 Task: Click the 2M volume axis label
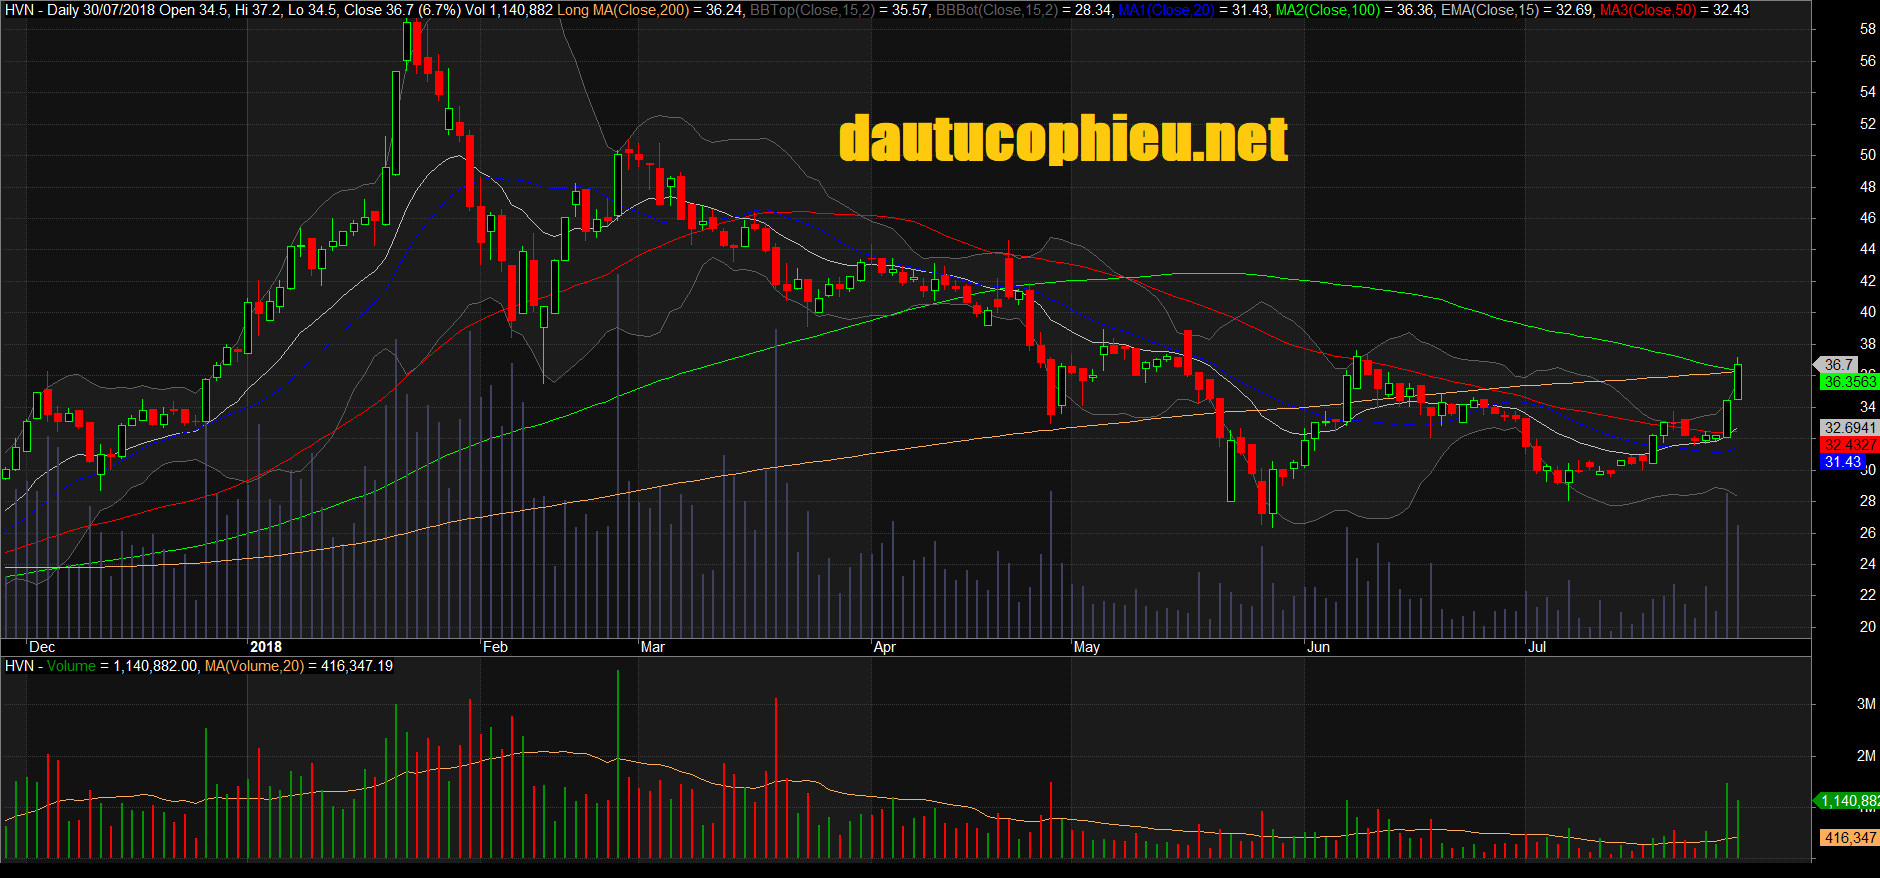coord(1865,756)
